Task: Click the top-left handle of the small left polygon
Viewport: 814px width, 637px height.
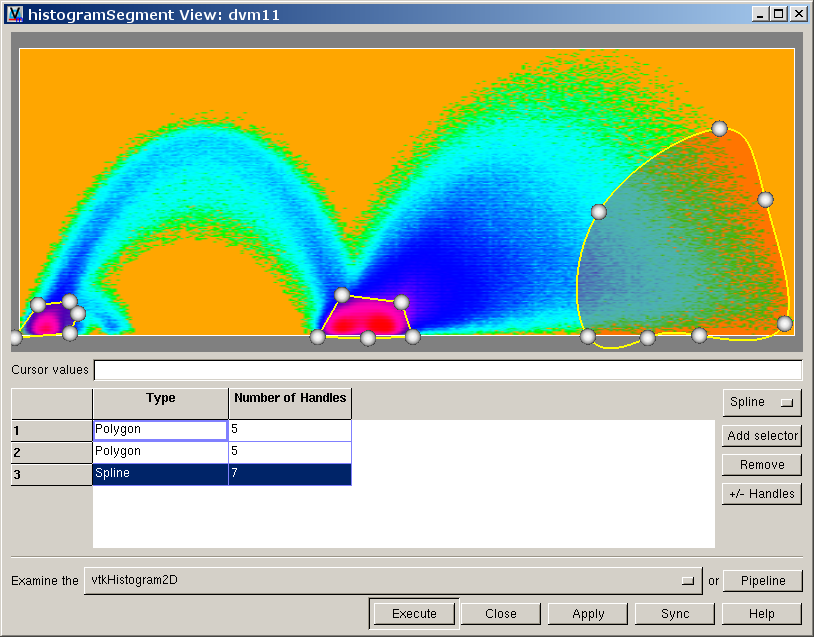Action: (38, 305)
